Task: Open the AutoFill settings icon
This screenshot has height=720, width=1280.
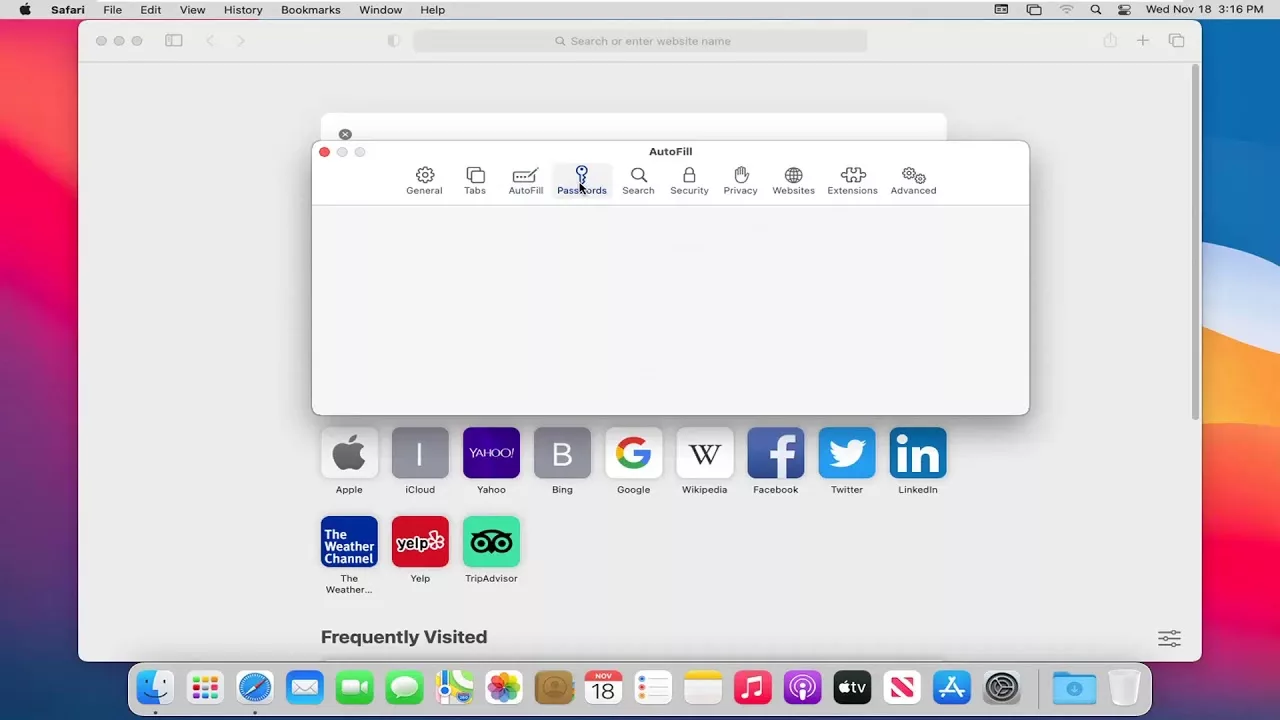Action: point(525,178)
